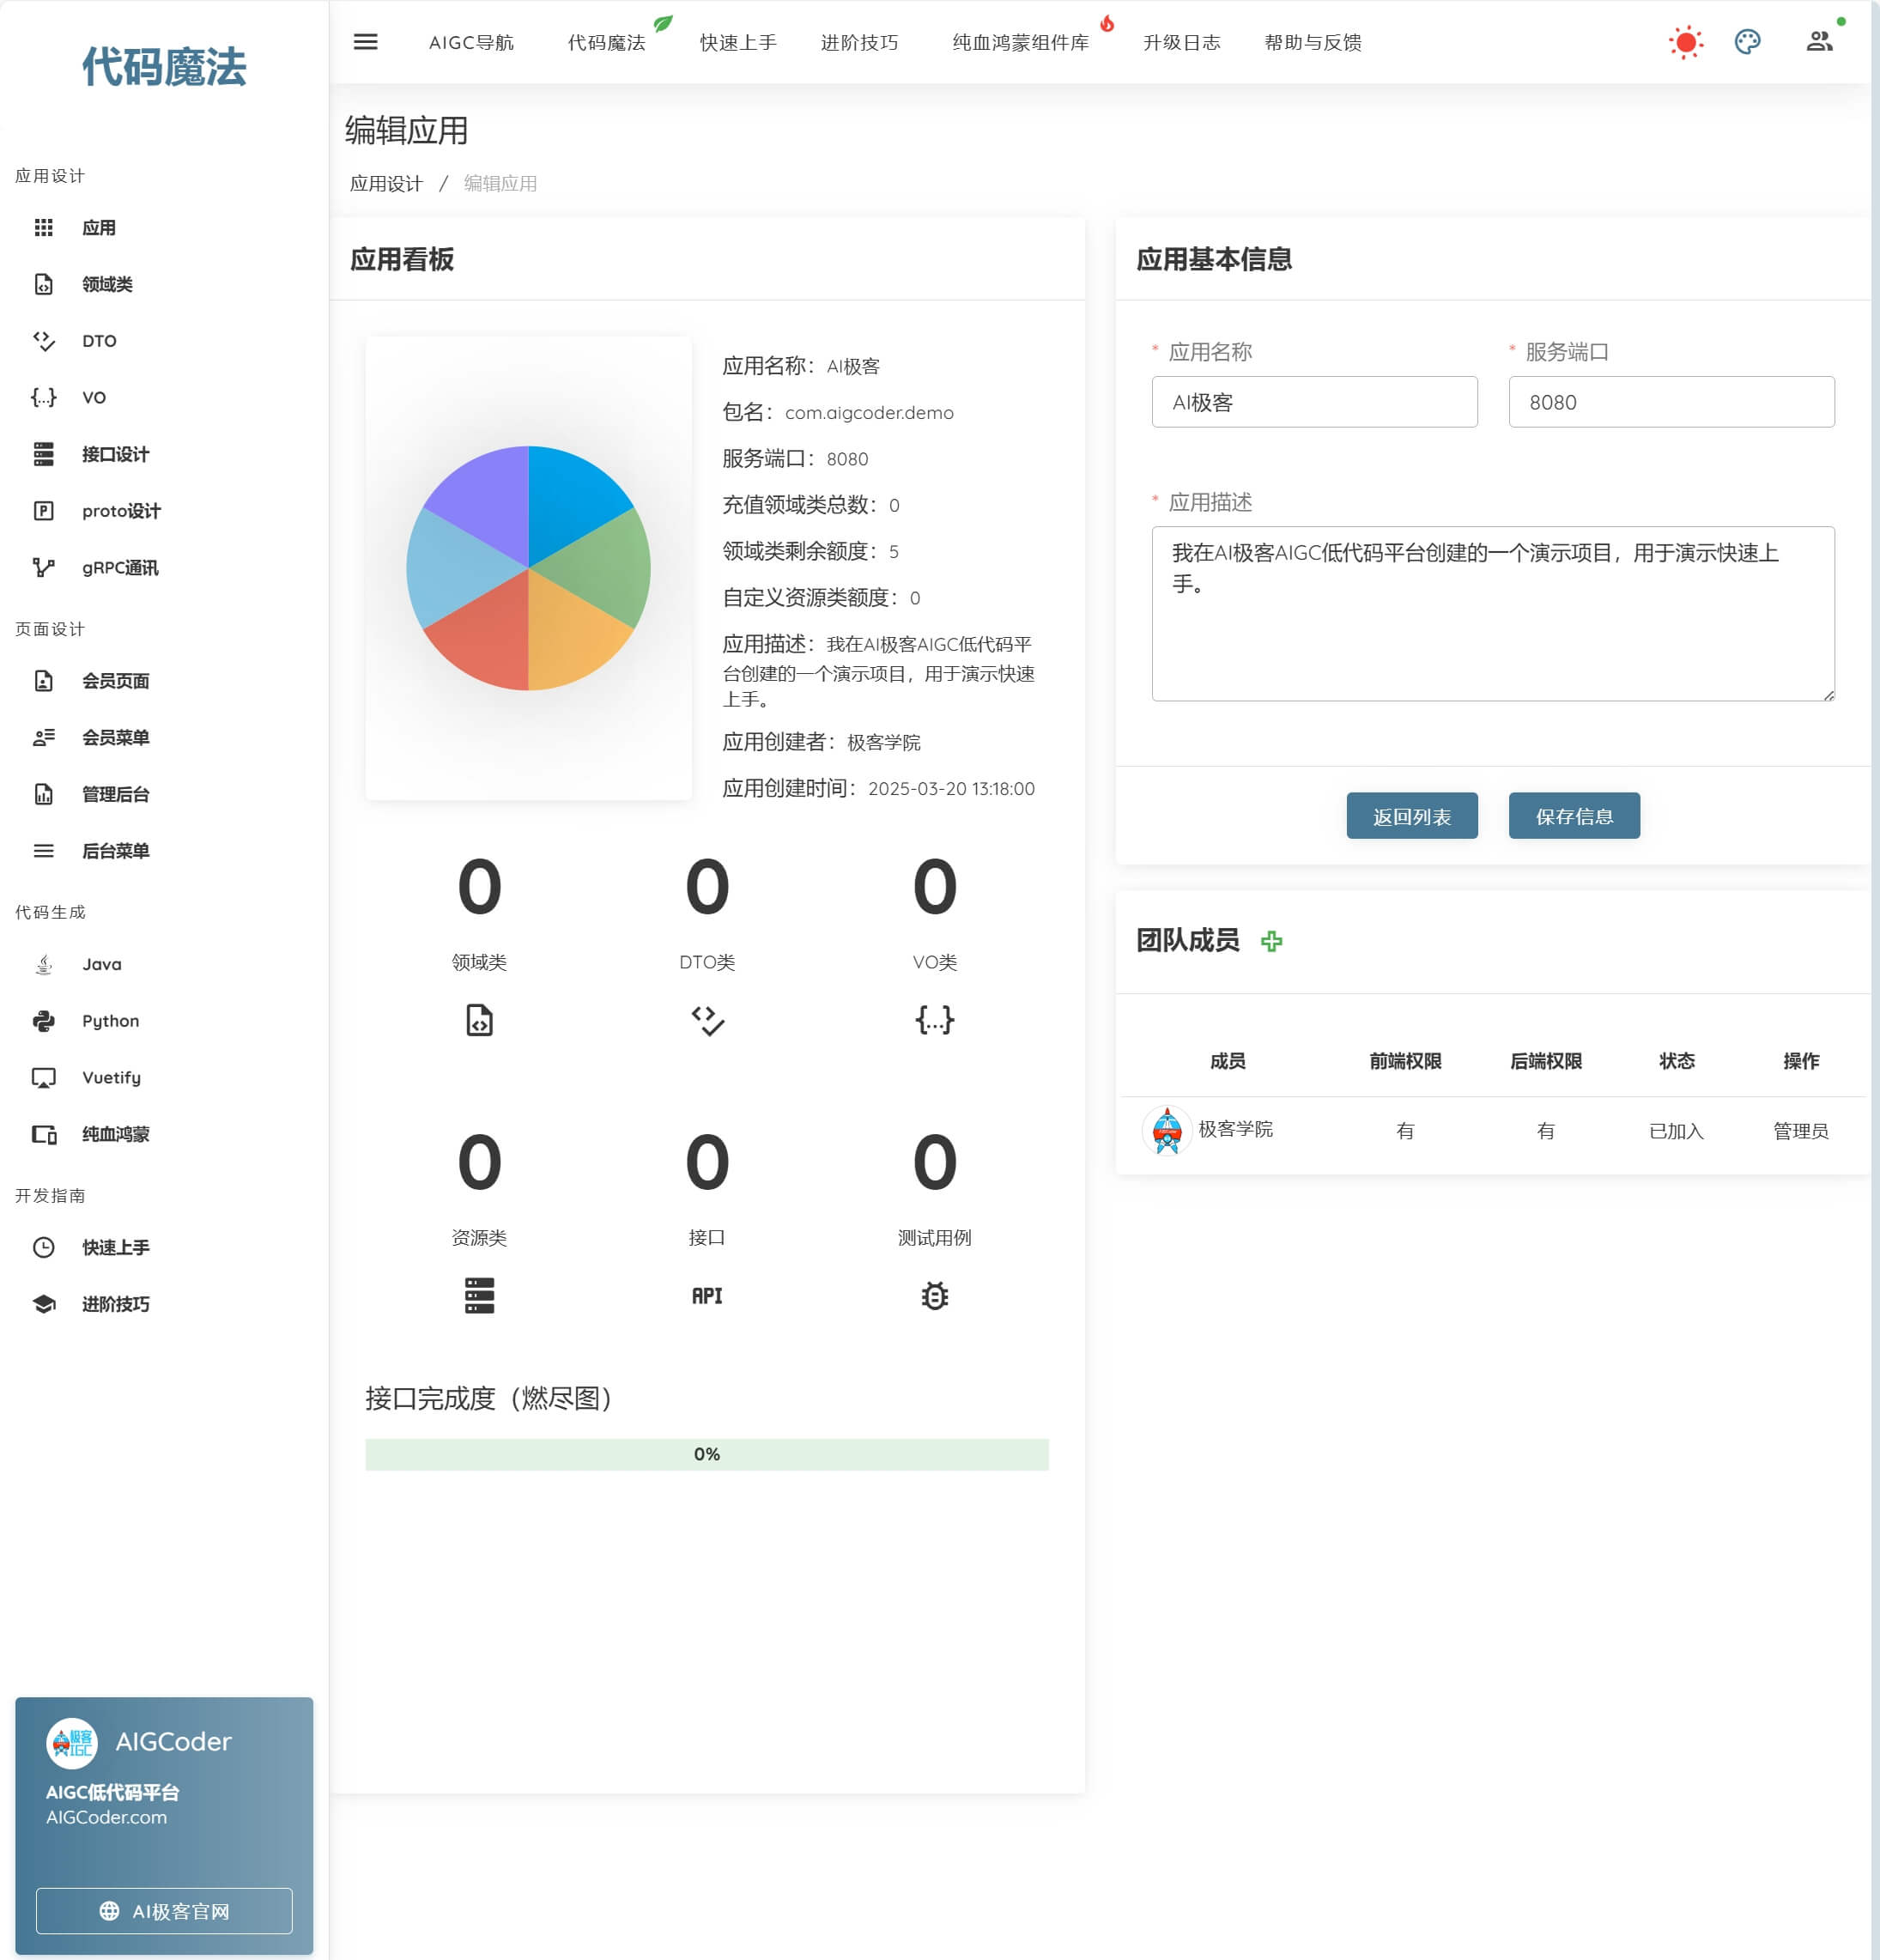The width and height of the screenshot is (1880, 1960).
Task: Open 纯血鸿蒙组件库 in top navigation
Action: click(1020, 42)
